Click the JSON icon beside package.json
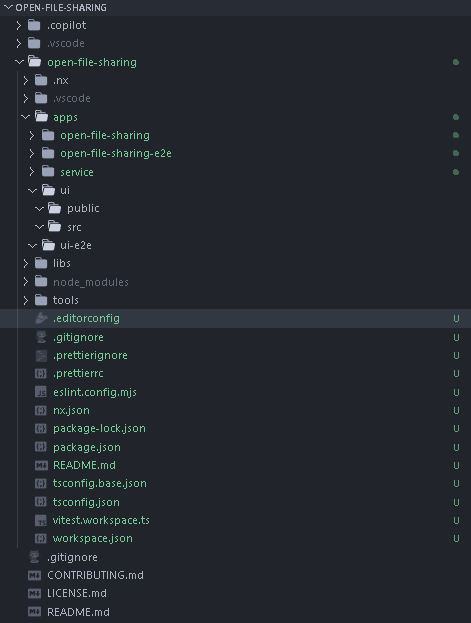 pos(41,447)
